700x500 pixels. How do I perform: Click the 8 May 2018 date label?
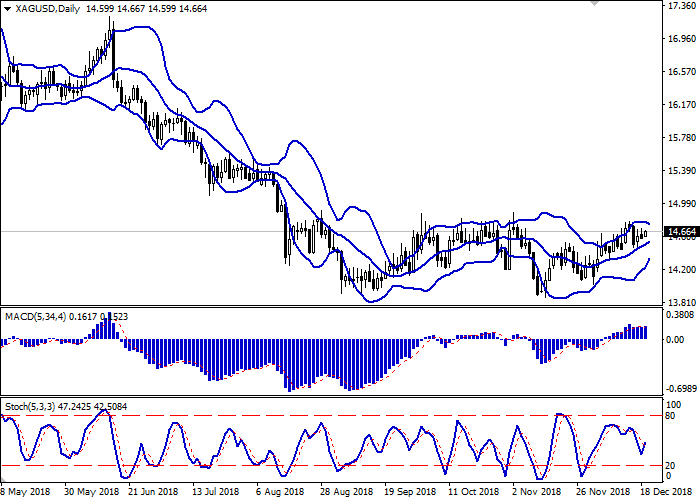click(22, 493)
